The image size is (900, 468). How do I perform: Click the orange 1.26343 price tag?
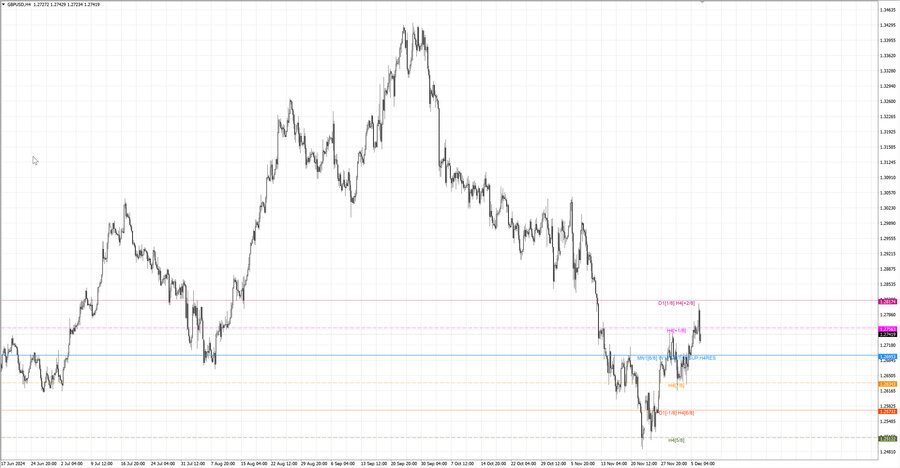pos(888,384)
